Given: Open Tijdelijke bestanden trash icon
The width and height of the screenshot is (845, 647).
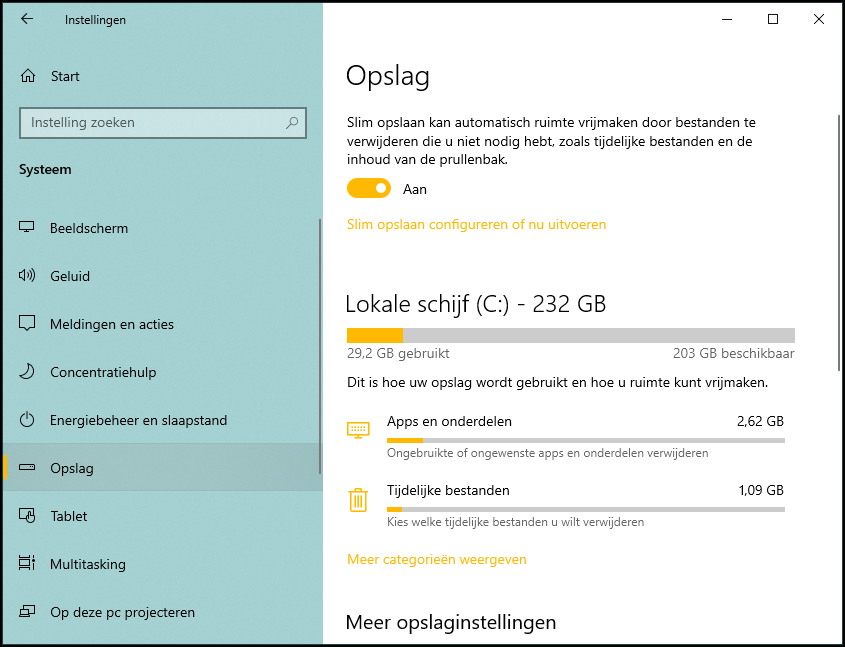Looking at the screenshot, I should coord(358,499).
